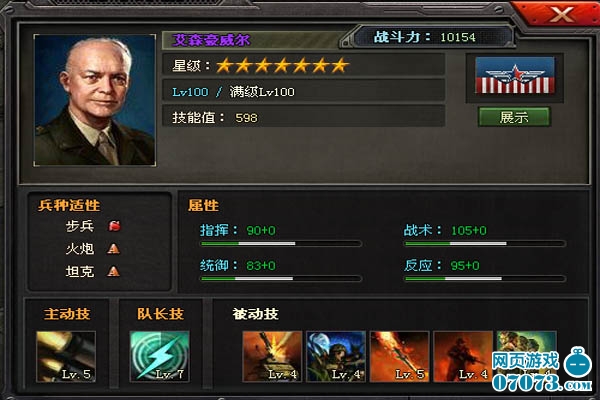Click the flaming rocket passive skill Lv.5

pos(399,356)
